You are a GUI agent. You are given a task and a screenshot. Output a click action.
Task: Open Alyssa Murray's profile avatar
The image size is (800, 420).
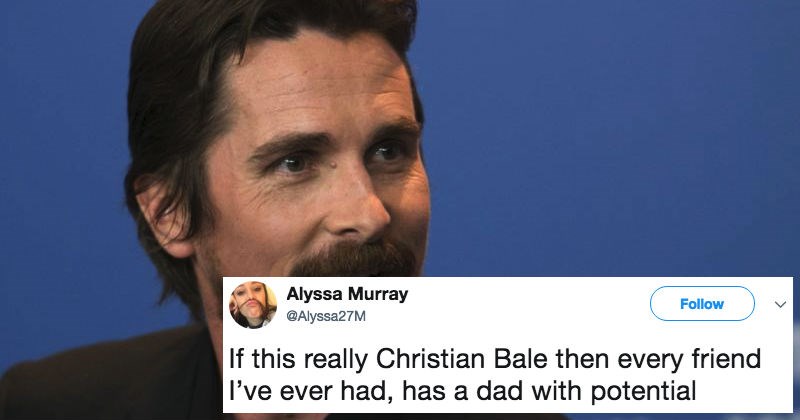pyautogui.click(x=253, y=305)
